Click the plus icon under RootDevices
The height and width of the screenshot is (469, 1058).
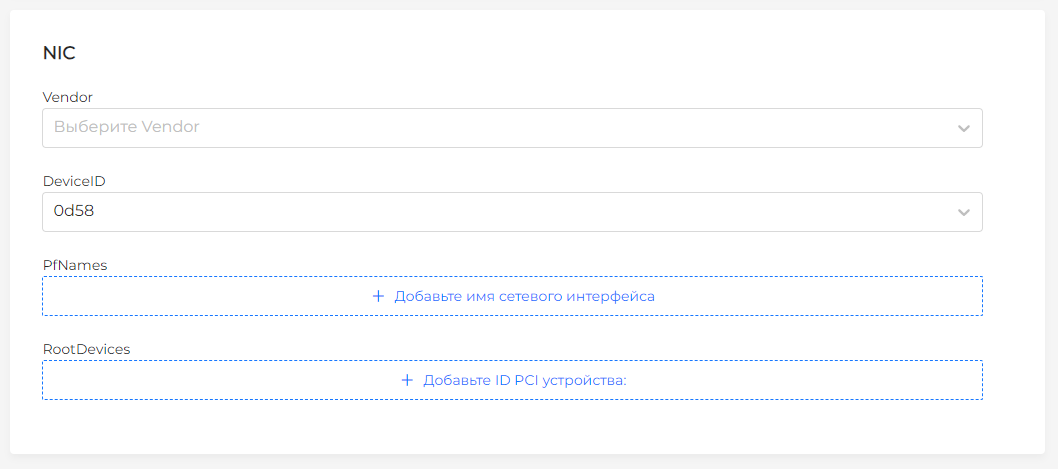pos(407,381)
